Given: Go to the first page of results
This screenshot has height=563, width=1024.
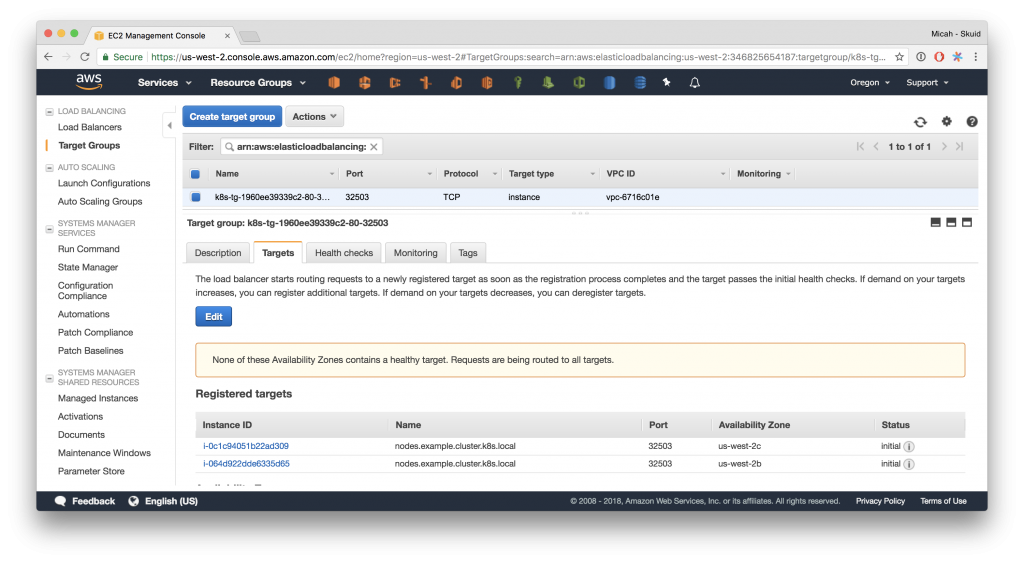Looking at the screenshot, I should click(x=860, y=146).
